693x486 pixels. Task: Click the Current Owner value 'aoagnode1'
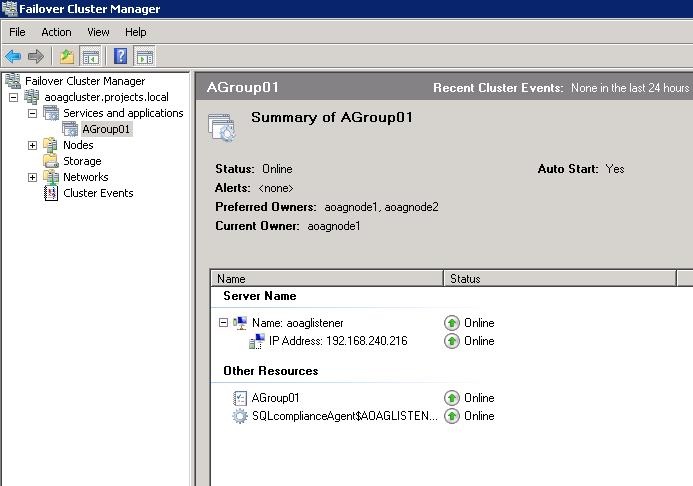point(334,226)
